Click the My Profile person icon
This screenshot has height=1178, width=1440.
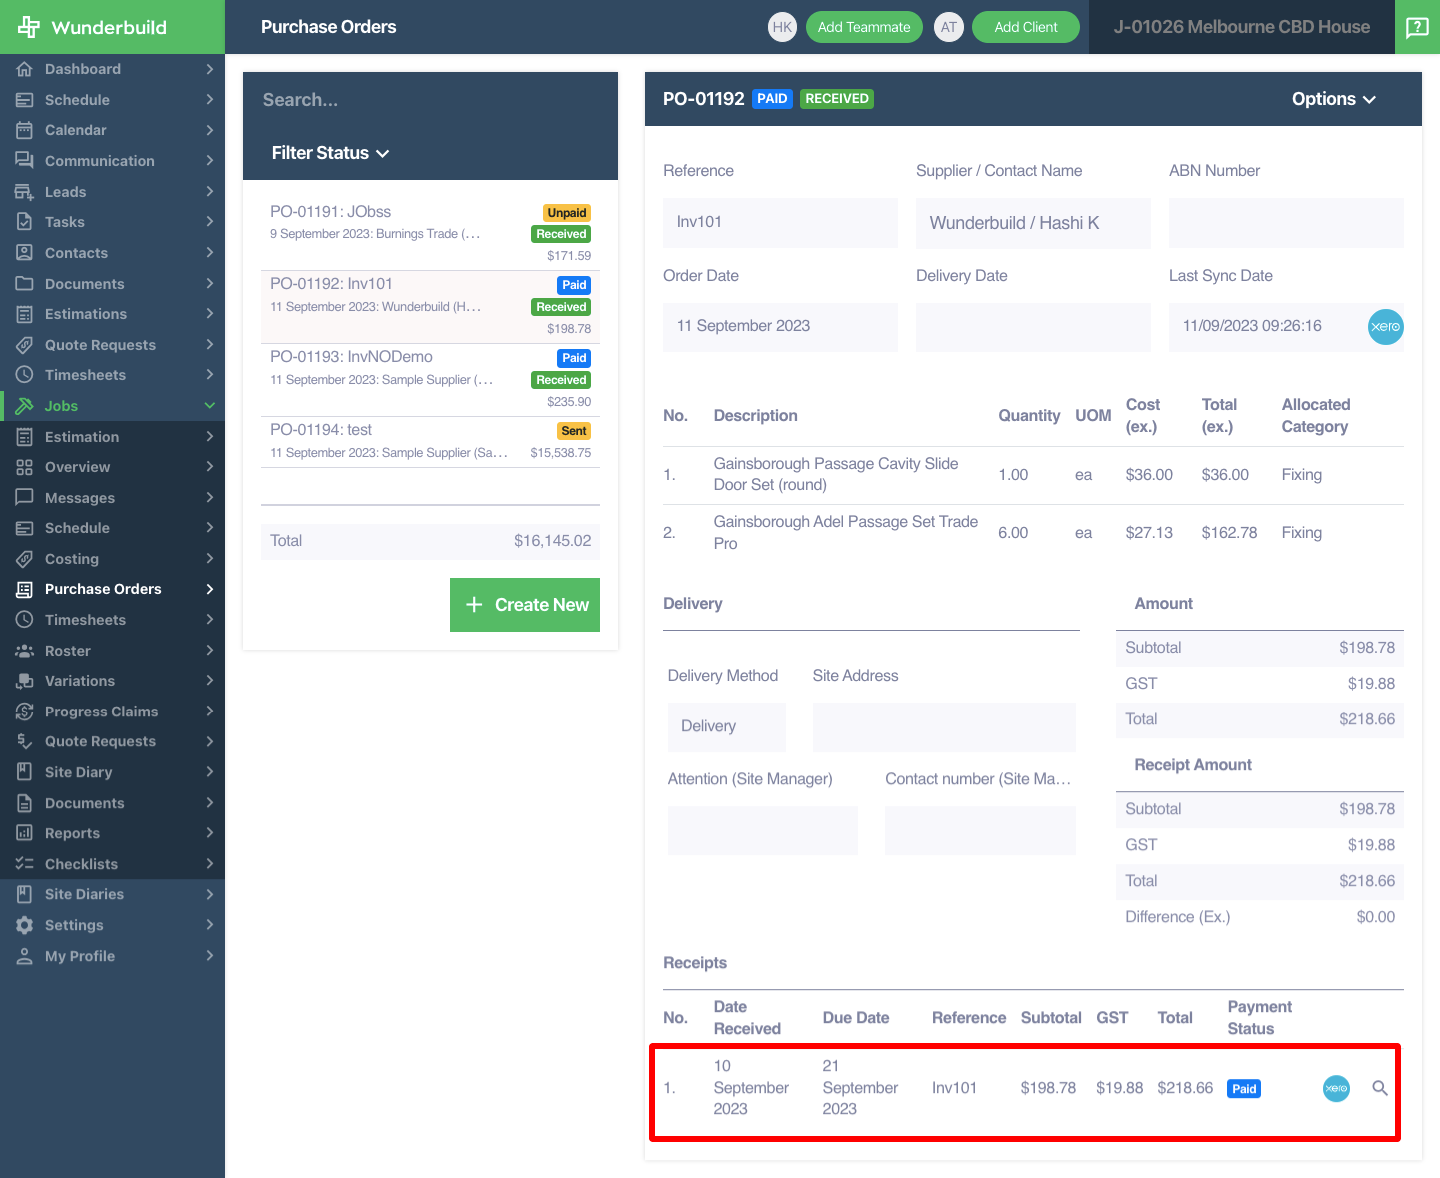25,956
